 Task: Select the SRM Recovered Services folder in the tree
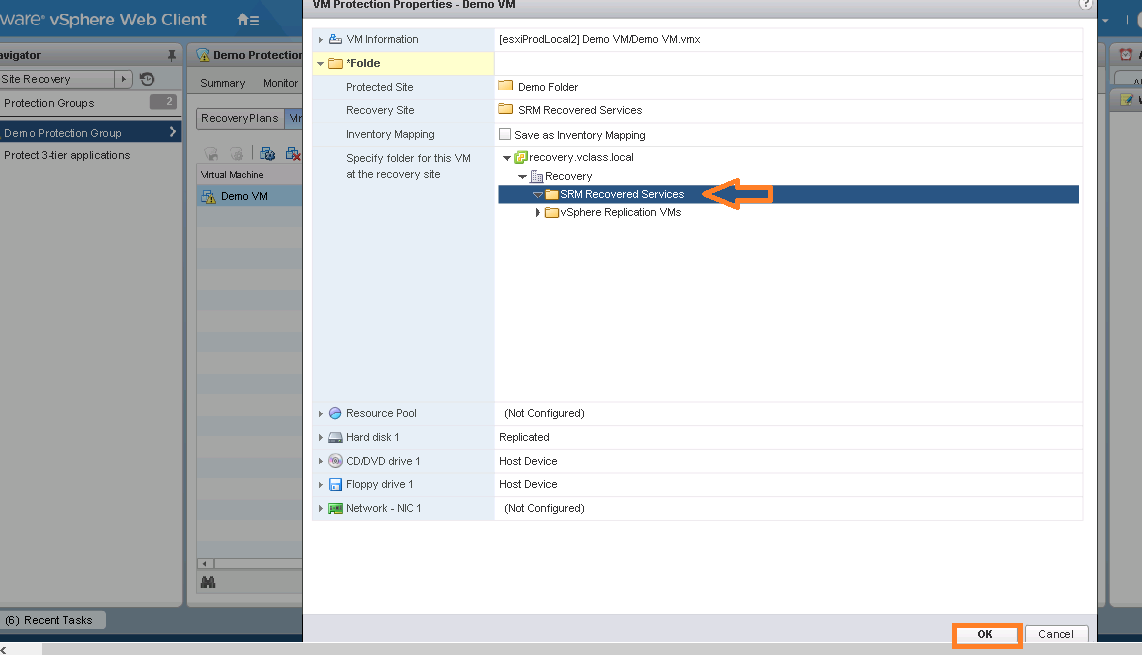788,195
